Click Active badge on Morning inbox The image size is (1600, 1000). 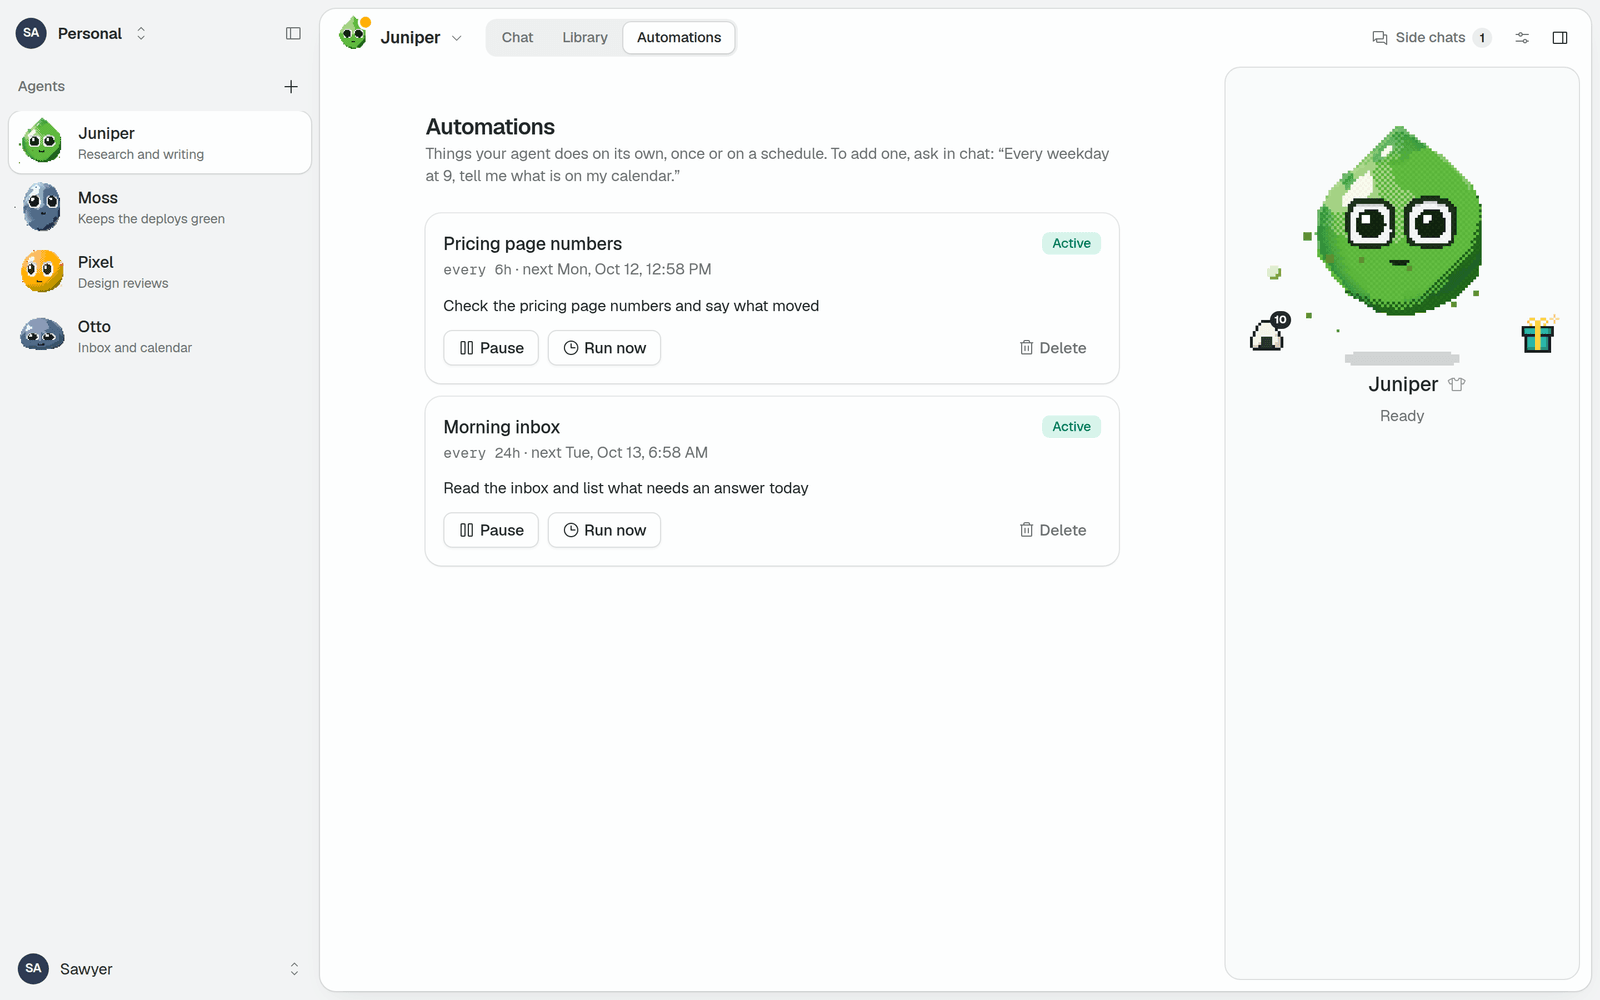point(1071,426)
